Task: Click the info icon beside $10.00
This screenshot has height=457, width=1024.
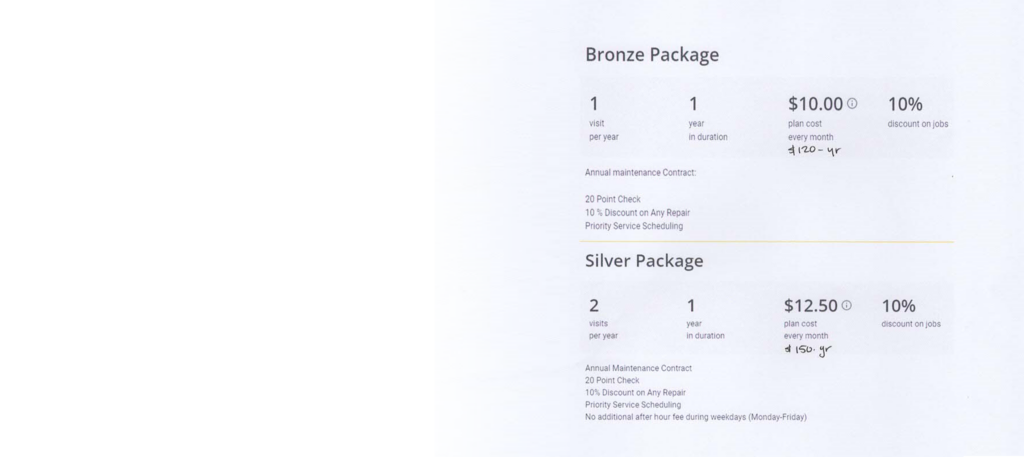Action: tap(852, 103)
